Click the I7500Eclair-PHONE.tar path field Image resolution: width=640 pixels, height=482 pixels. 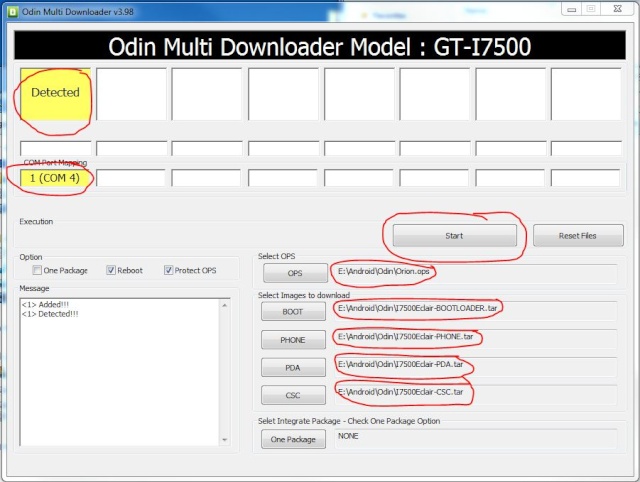476,339
